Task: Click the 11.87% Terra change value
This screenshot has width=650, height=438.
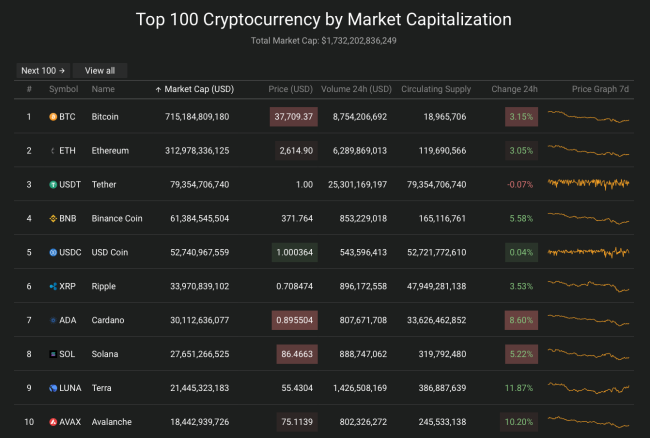Action: (519, 388)
